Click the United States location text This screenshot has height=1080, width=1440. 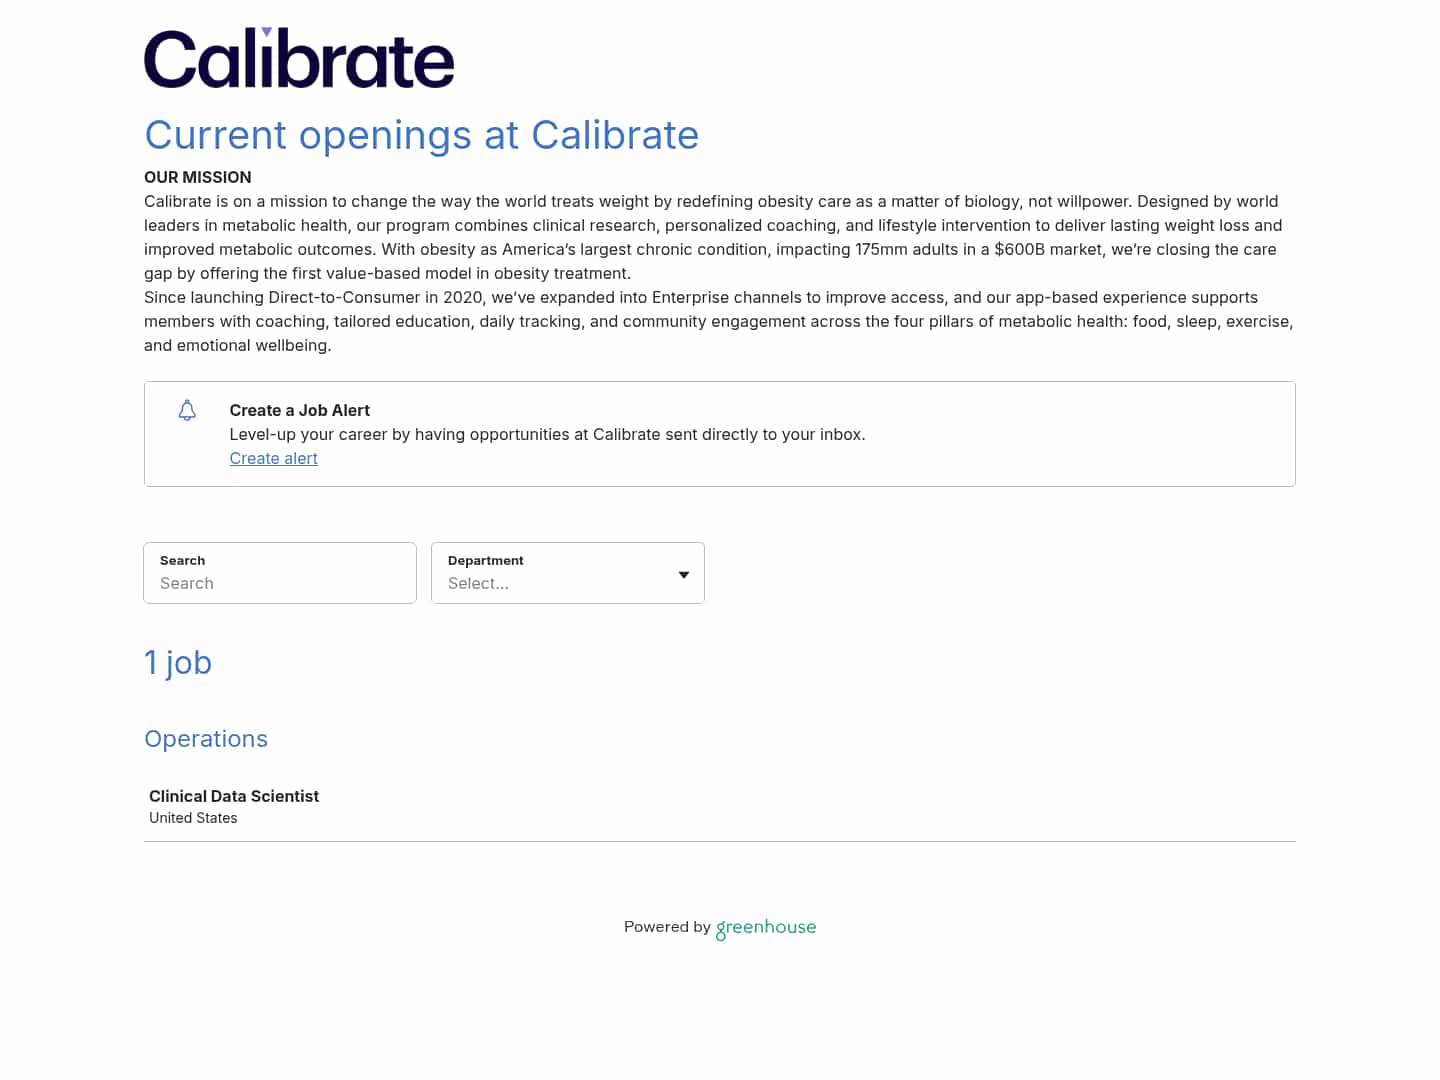tap(193, 817)
